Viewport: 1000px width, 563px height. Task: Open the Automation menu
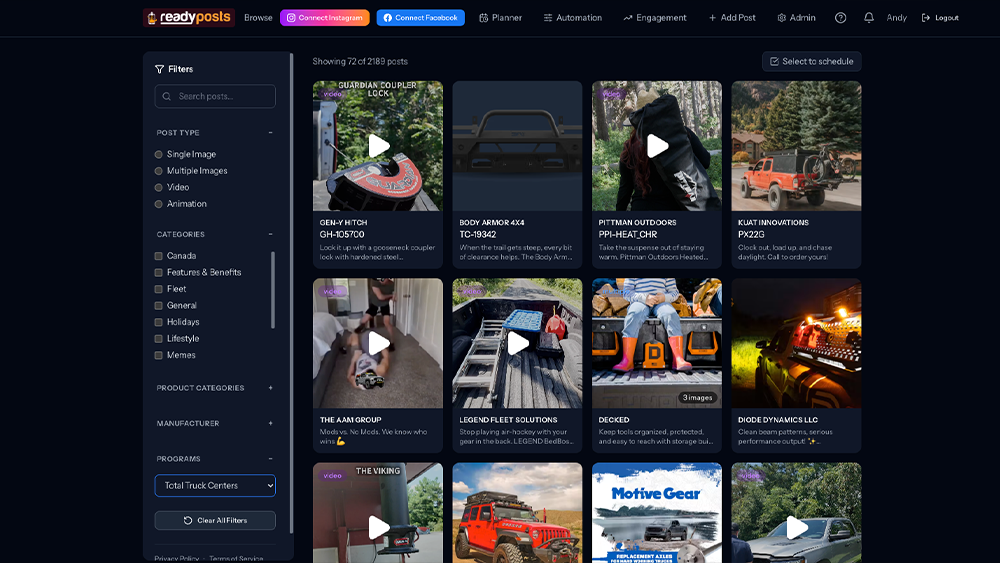point(573,18)
